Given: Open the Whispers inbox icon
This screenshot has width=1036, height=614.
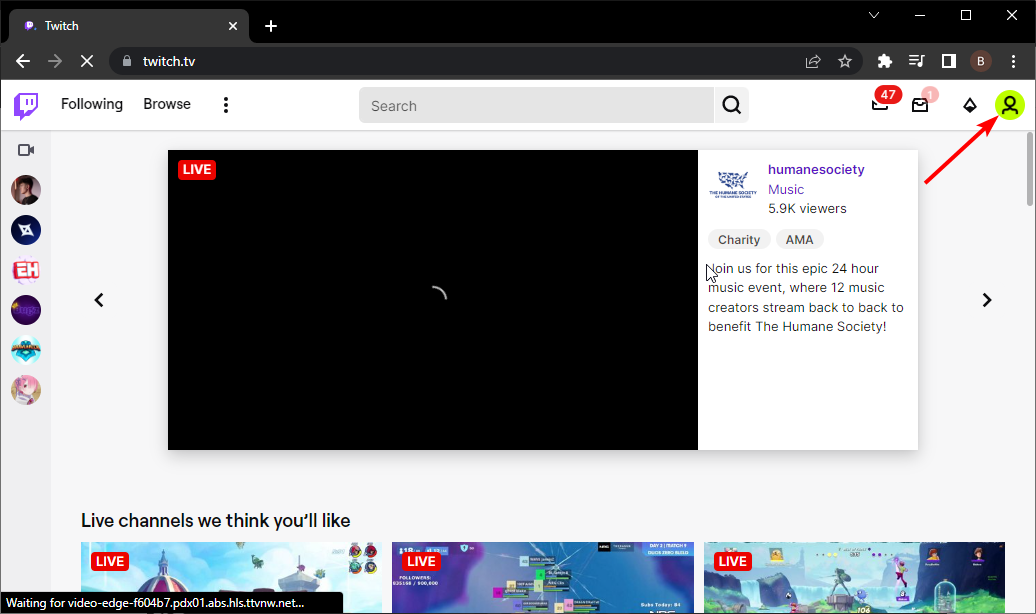Looking at the screenshot, I should point(920,105).
